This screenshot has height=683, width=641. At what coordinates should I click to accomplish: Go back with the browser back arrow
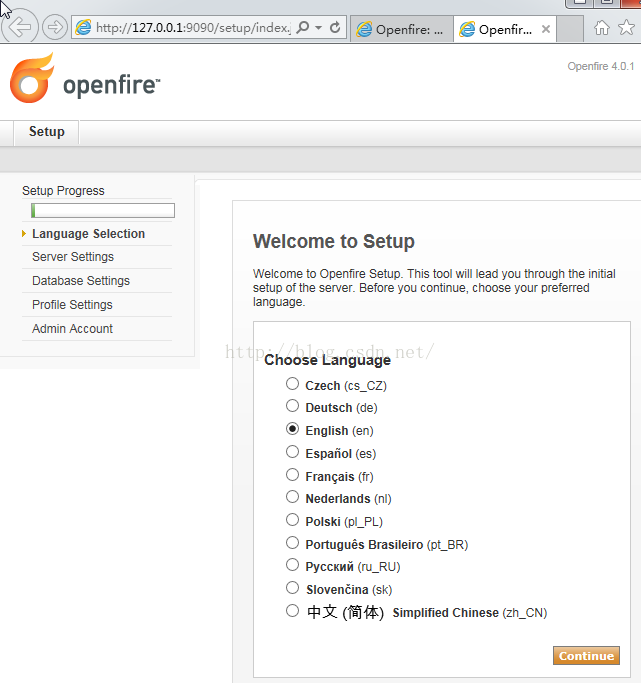pos(20,27)
